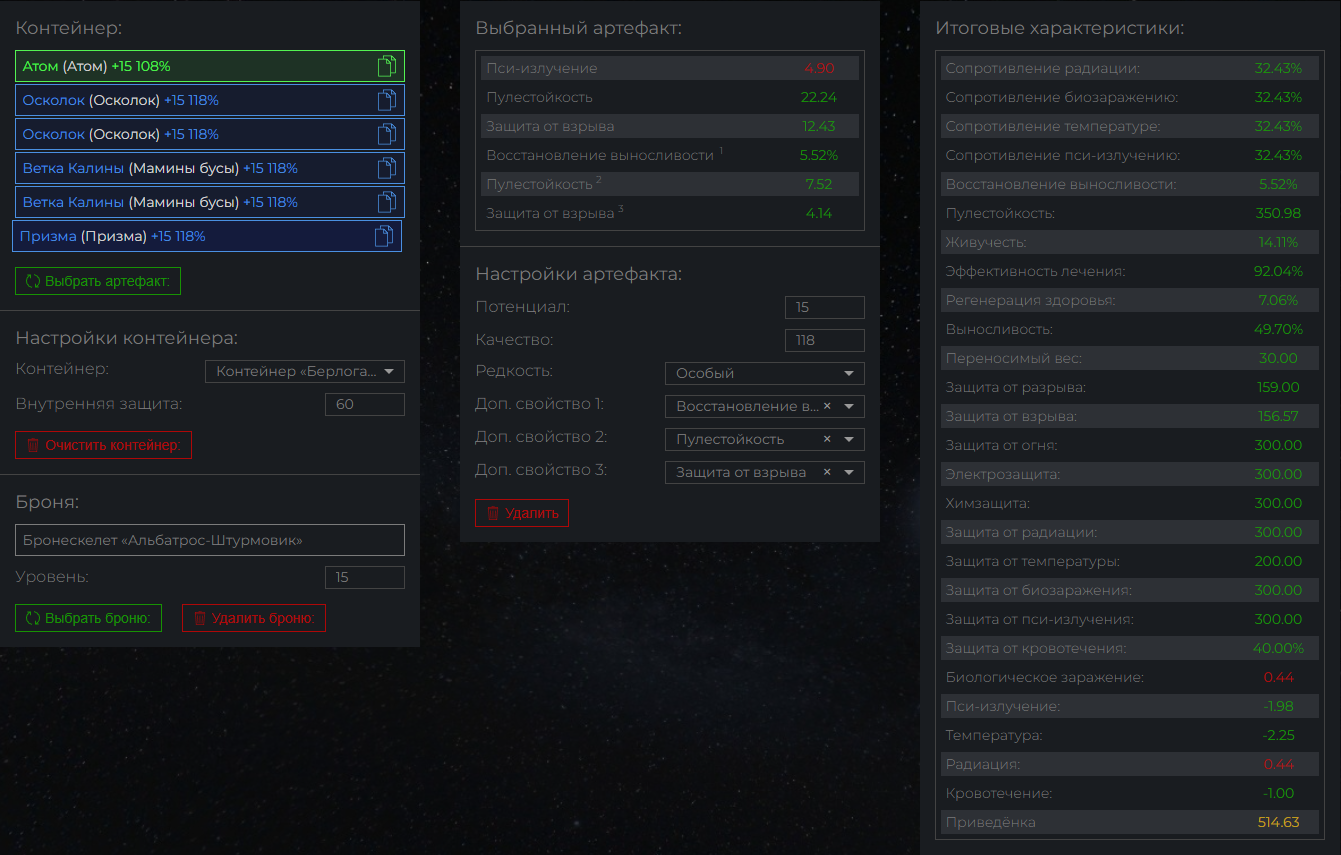The image size is (1341, 855).
Task: Click the Пулестойкость 350.98 total row
Action: (1130, 214)
